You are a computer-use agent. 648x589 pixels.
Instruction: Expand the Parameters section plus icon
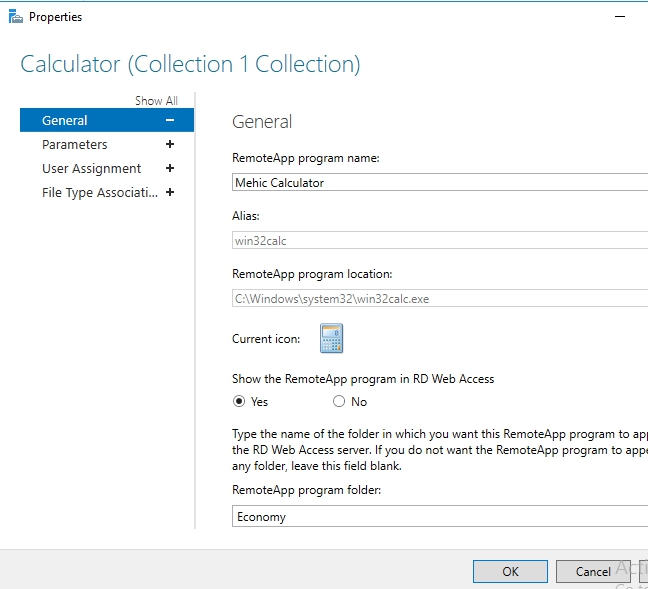point(170,144)
